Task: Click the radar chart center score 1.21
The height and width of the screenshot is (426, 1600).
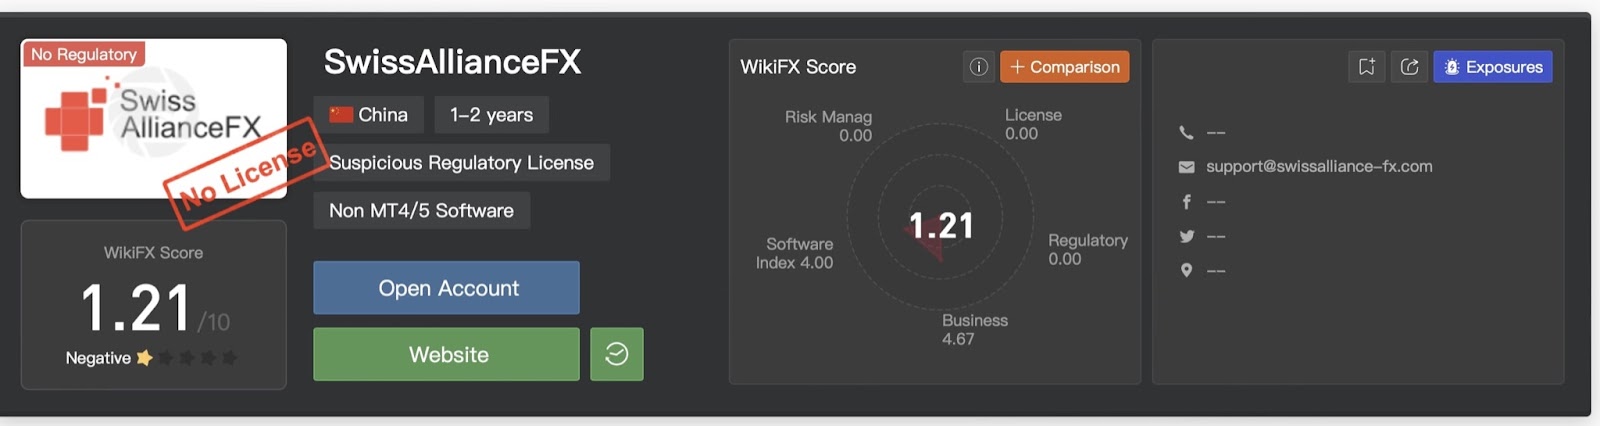Action: [x=940, y=226]
